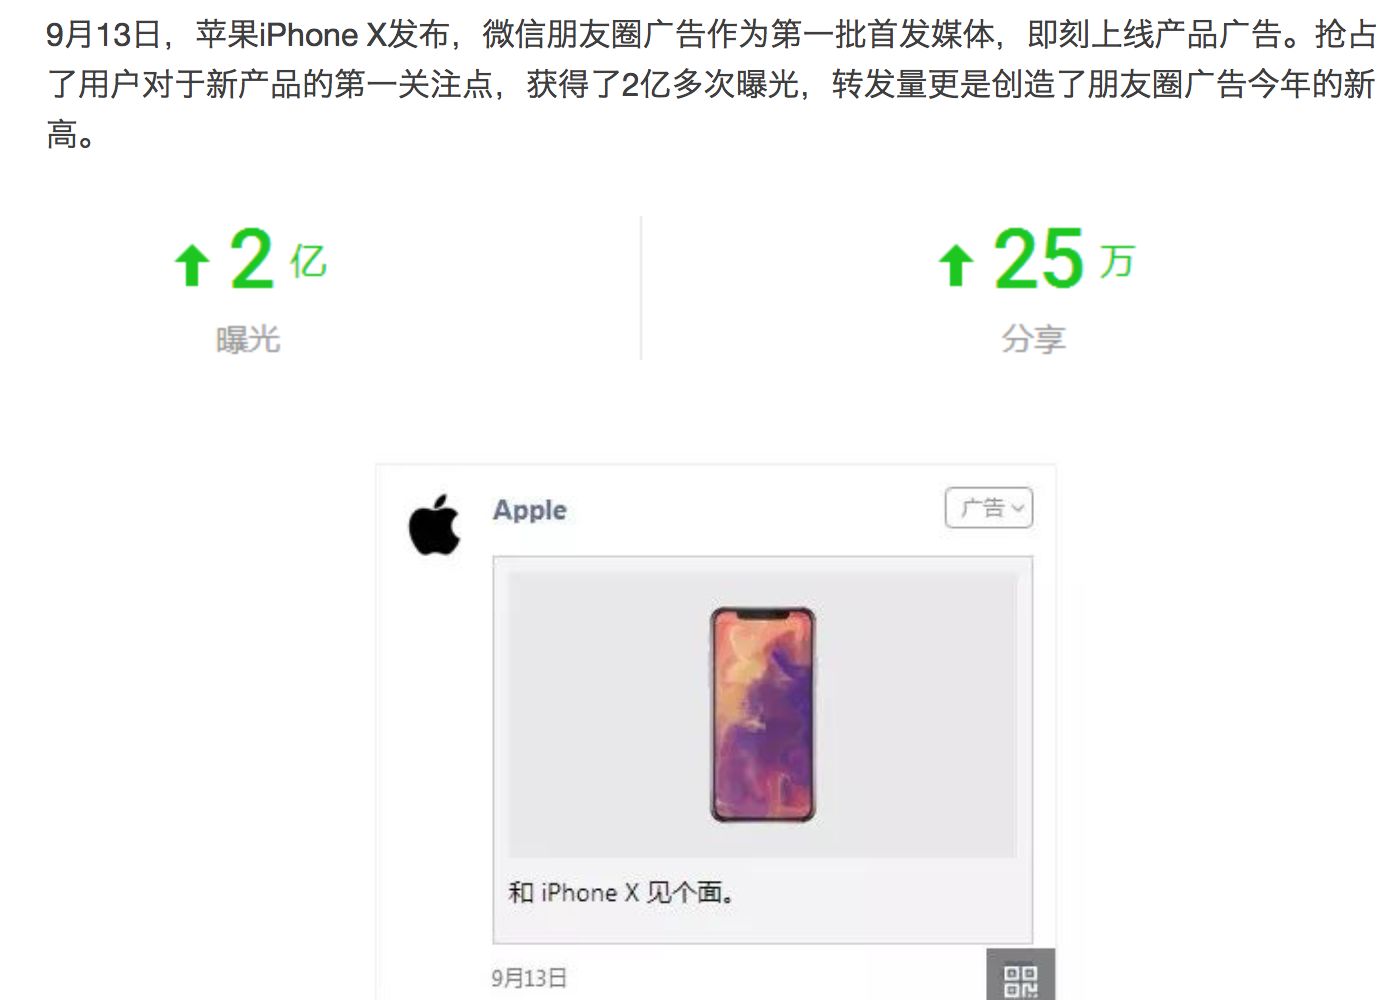Click the 9月13日 timestamp under the ad
The image size is (1380, 1000).
(529, 978)
